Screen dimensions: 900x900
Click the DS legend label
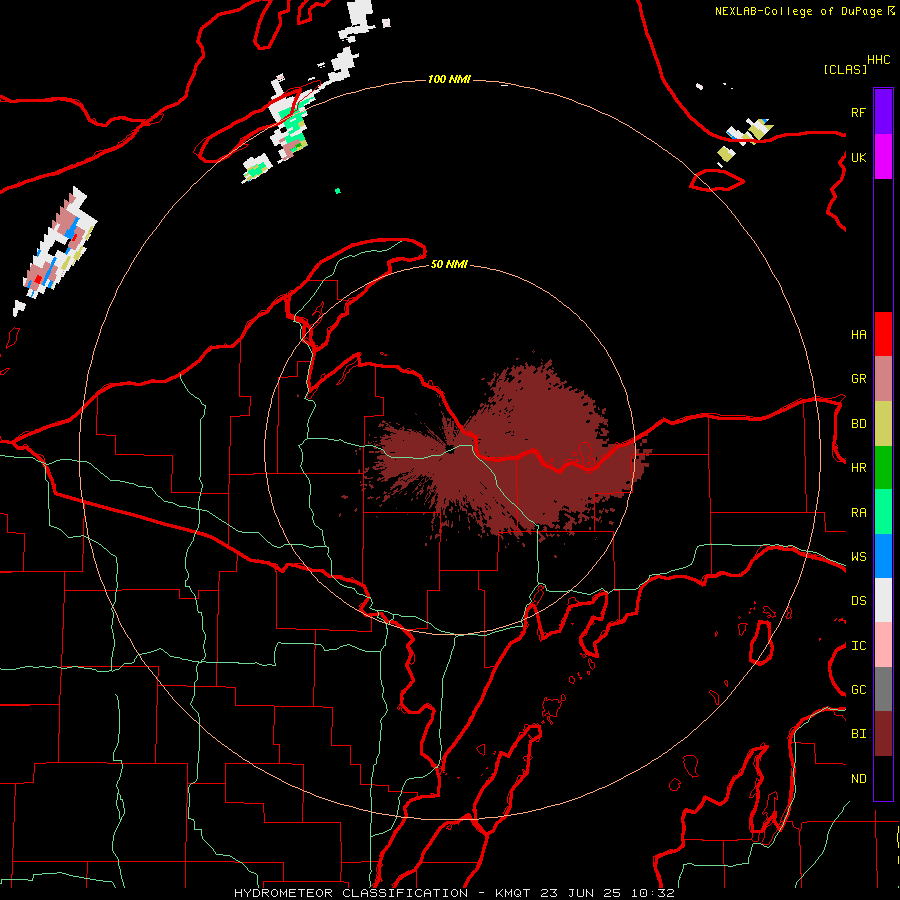click(858, 601)
